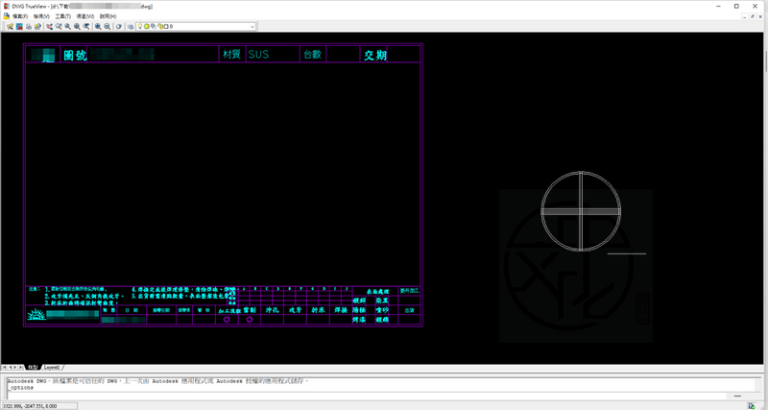Select the Pan tool icon
The height and width of the screenshot is (410, 768).
(x=49, y=26)
